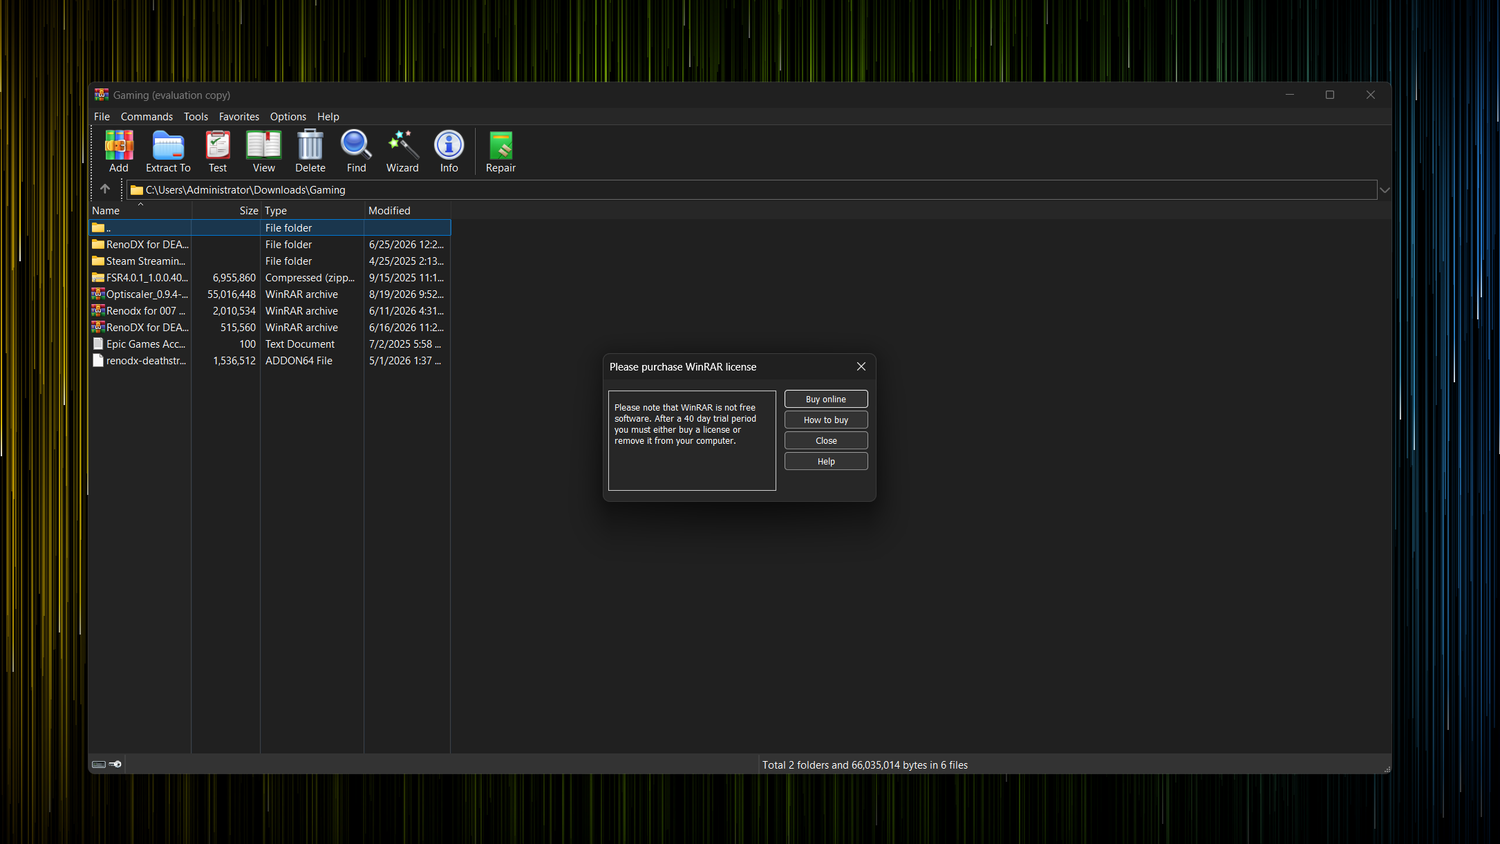The image size is (1500, 844).
Task: Sort by the Modified column header
Action: [x=407, y=211]
